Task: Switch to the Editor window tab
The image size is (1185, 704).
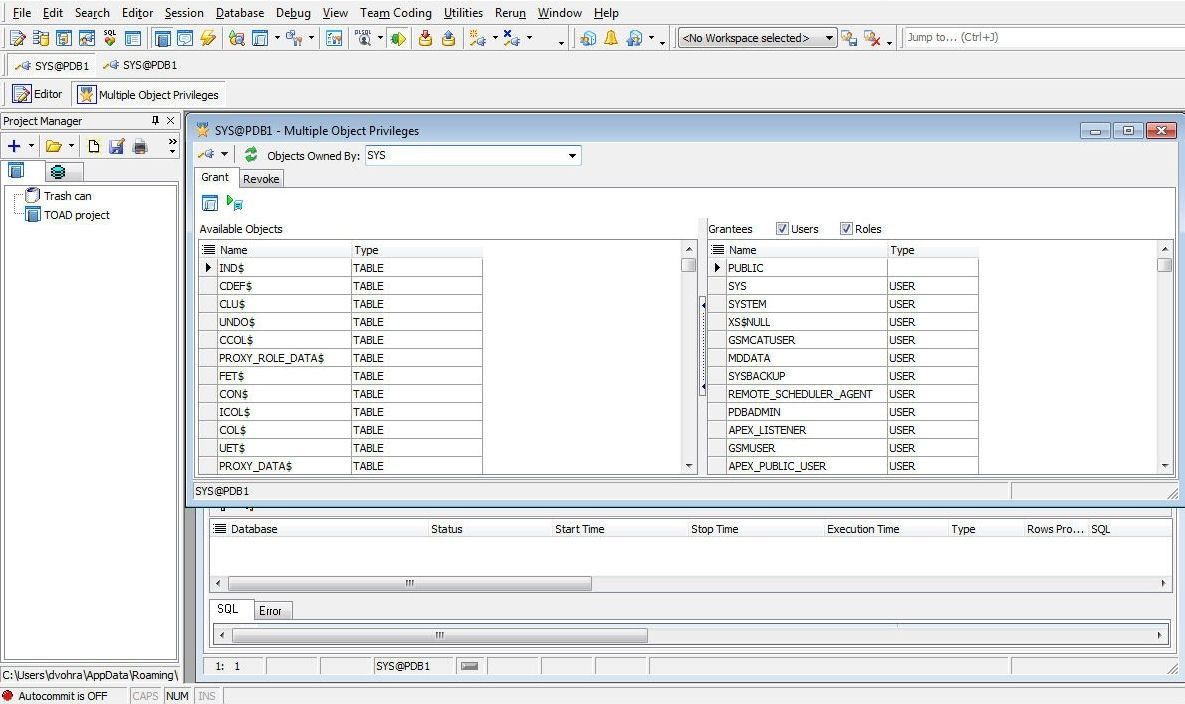Action: point(37,94)
